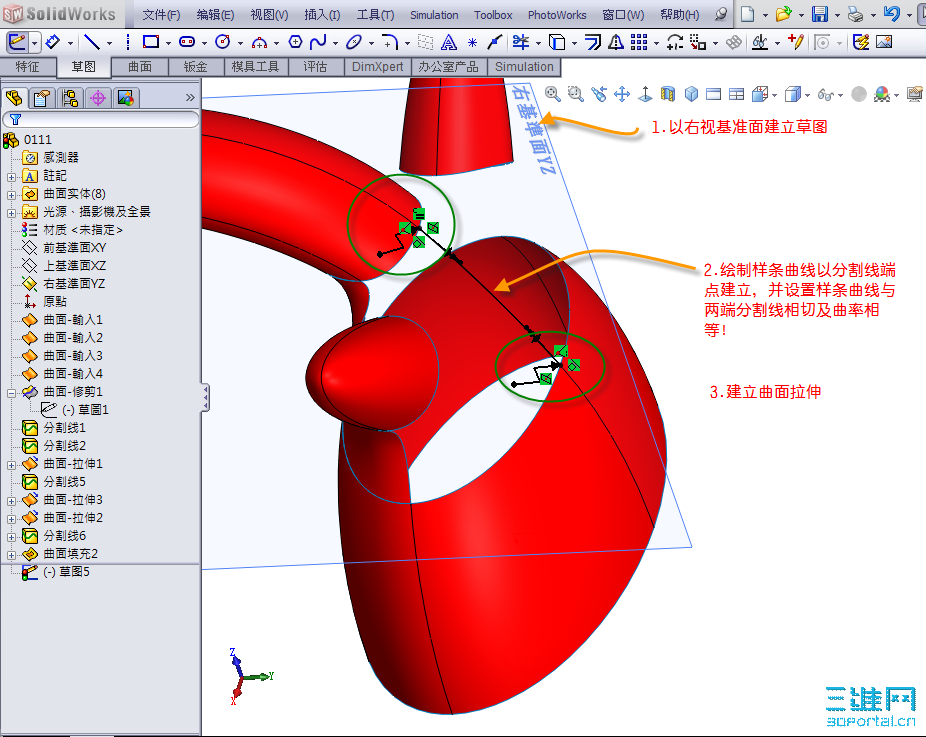
Task: Click the New document icon
Action: tap(748, 14)
